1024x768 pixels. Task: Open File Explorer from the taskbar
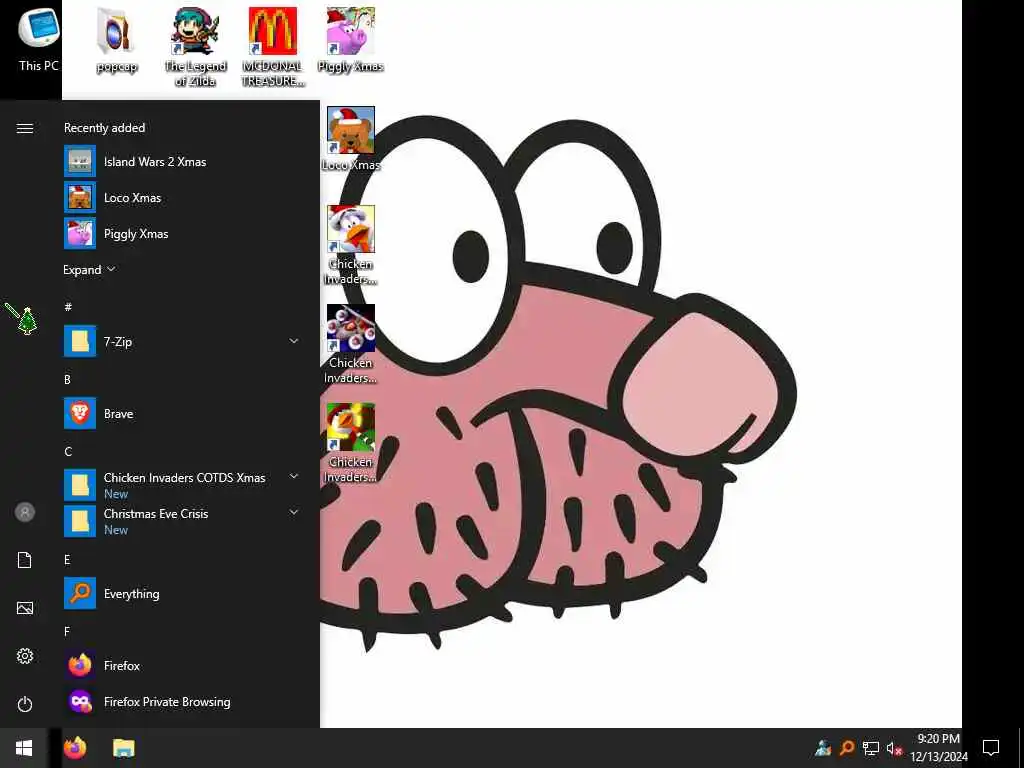123,748
